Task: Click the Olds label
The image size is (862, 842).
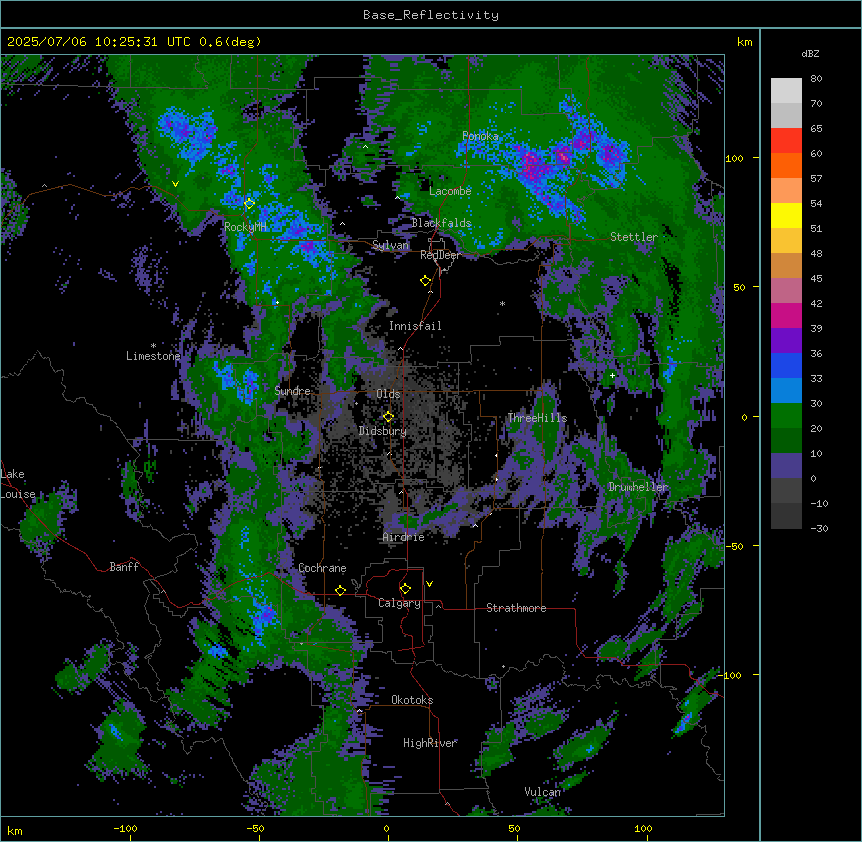Action: (x=388, y=394)
